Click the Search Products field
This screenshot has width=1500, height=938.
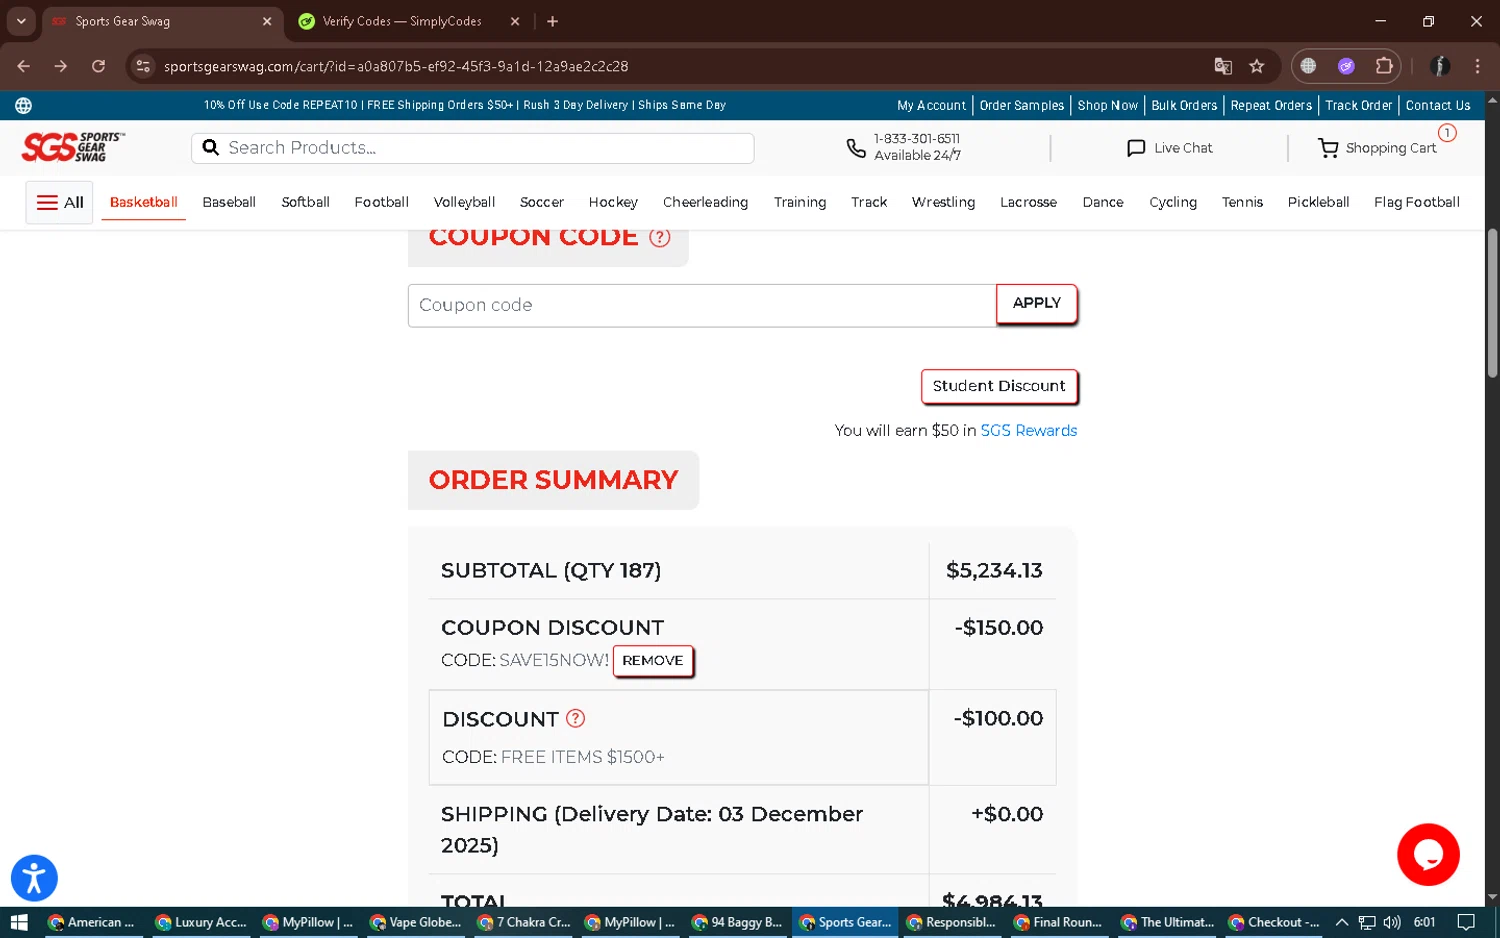pyautogui.click(x=473, y=148)
